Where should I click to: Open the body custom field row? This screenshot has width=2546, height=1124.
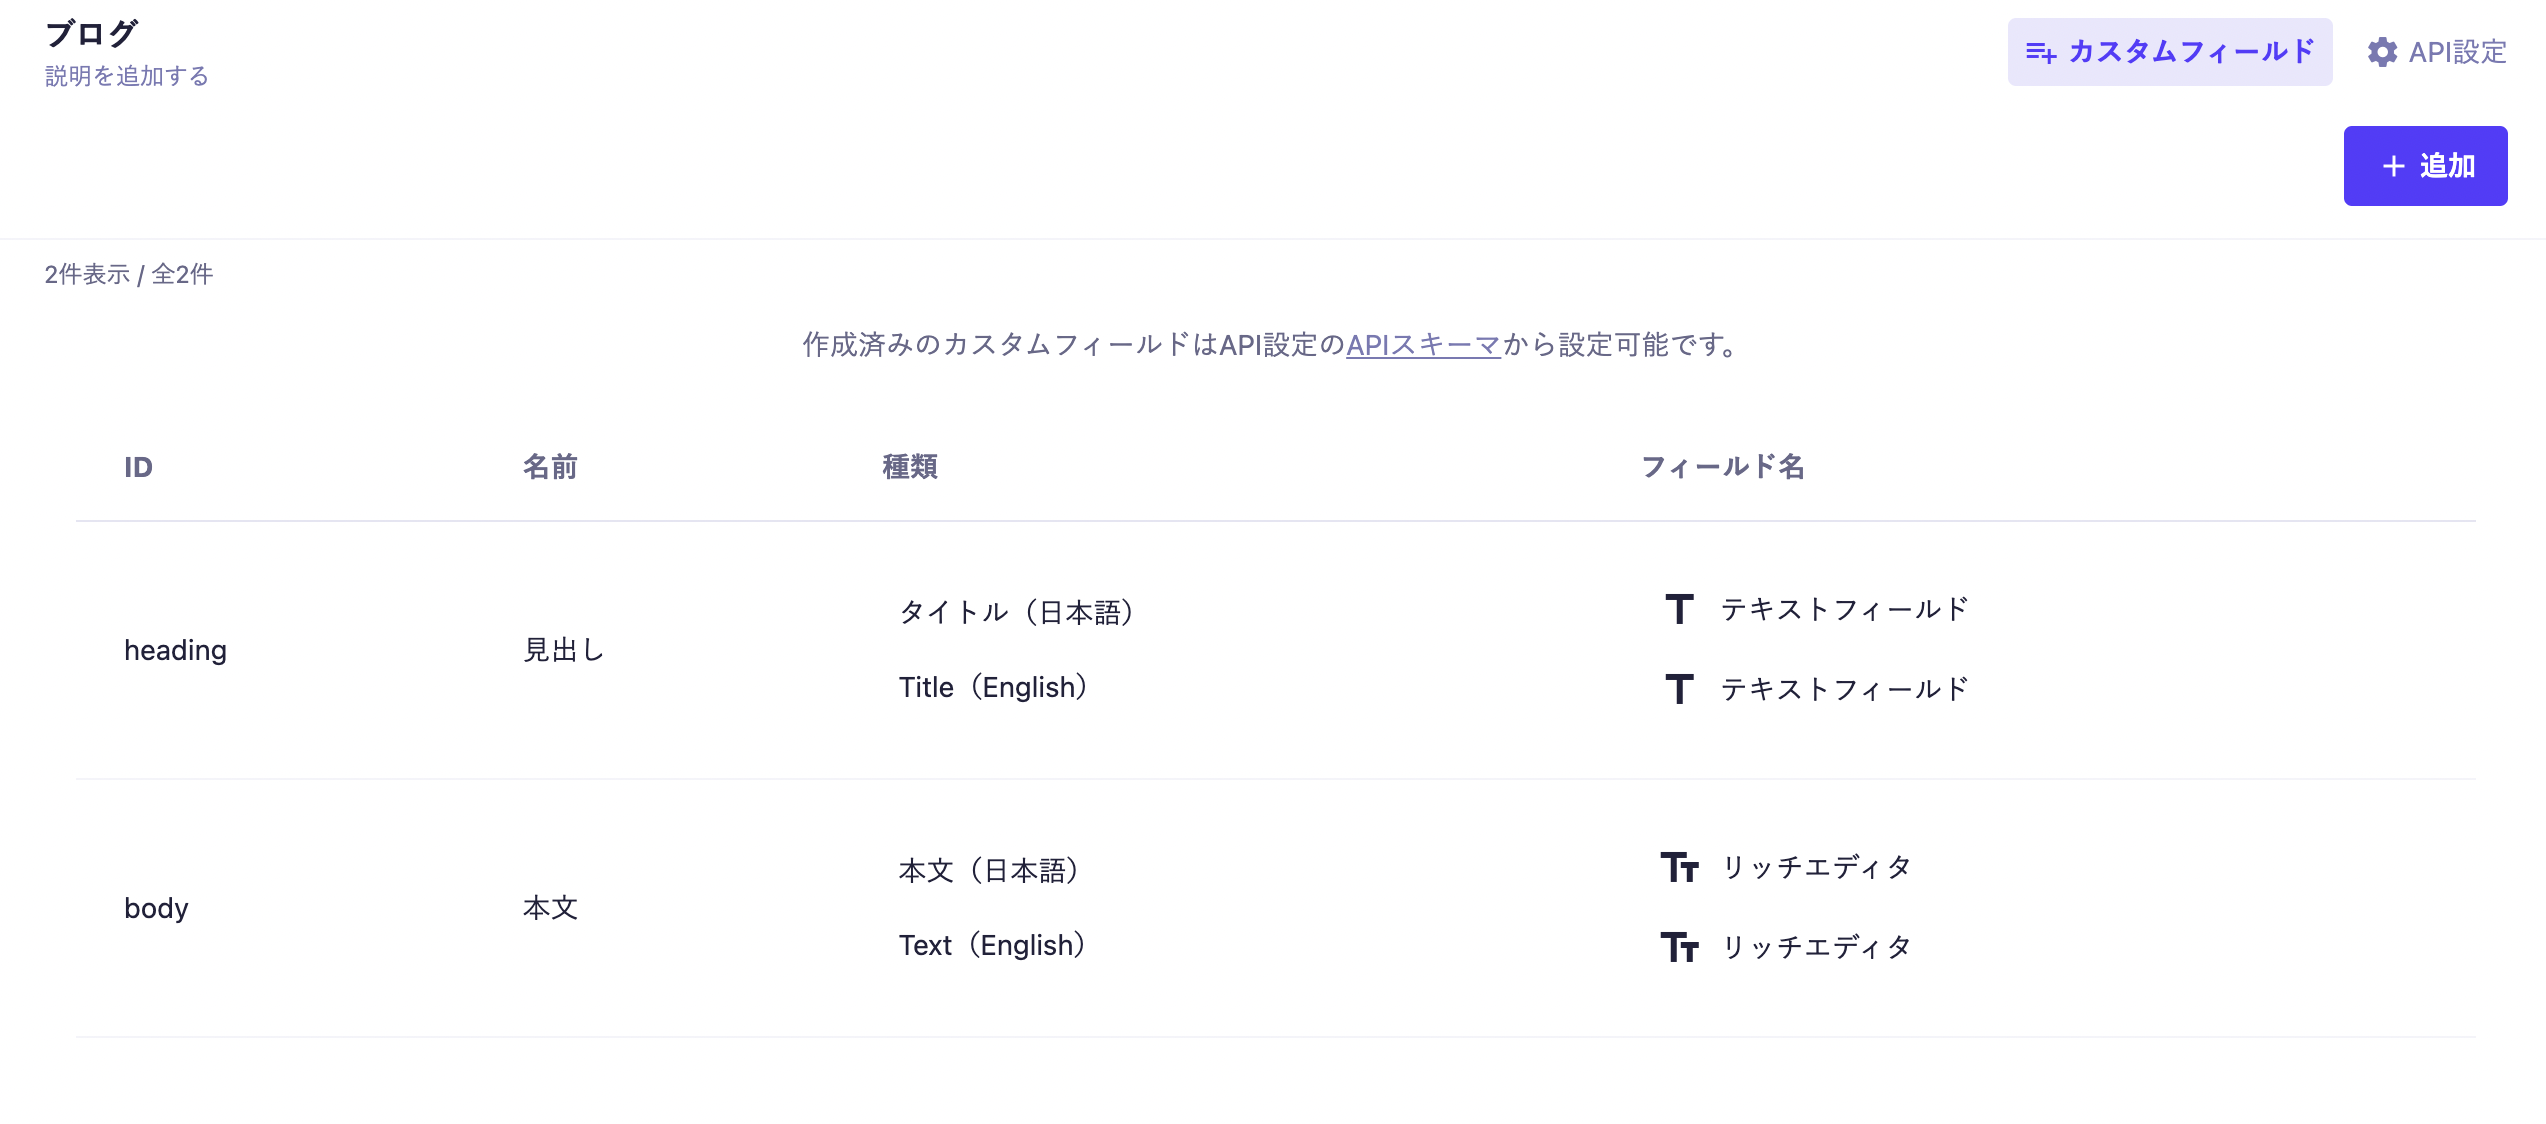156,908
